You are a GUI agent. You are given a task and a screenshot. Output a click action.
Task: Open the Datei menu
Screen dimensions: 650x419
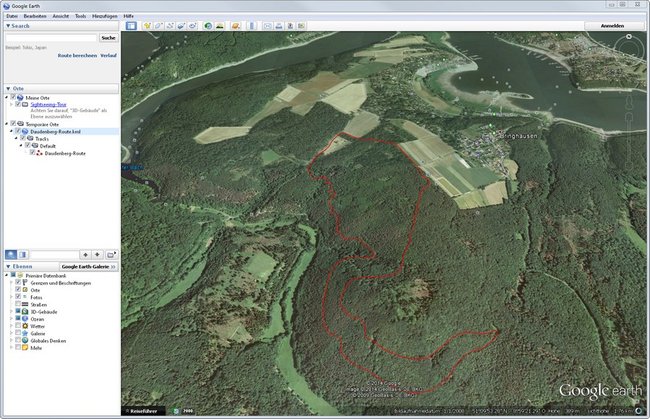coord(12,16)
